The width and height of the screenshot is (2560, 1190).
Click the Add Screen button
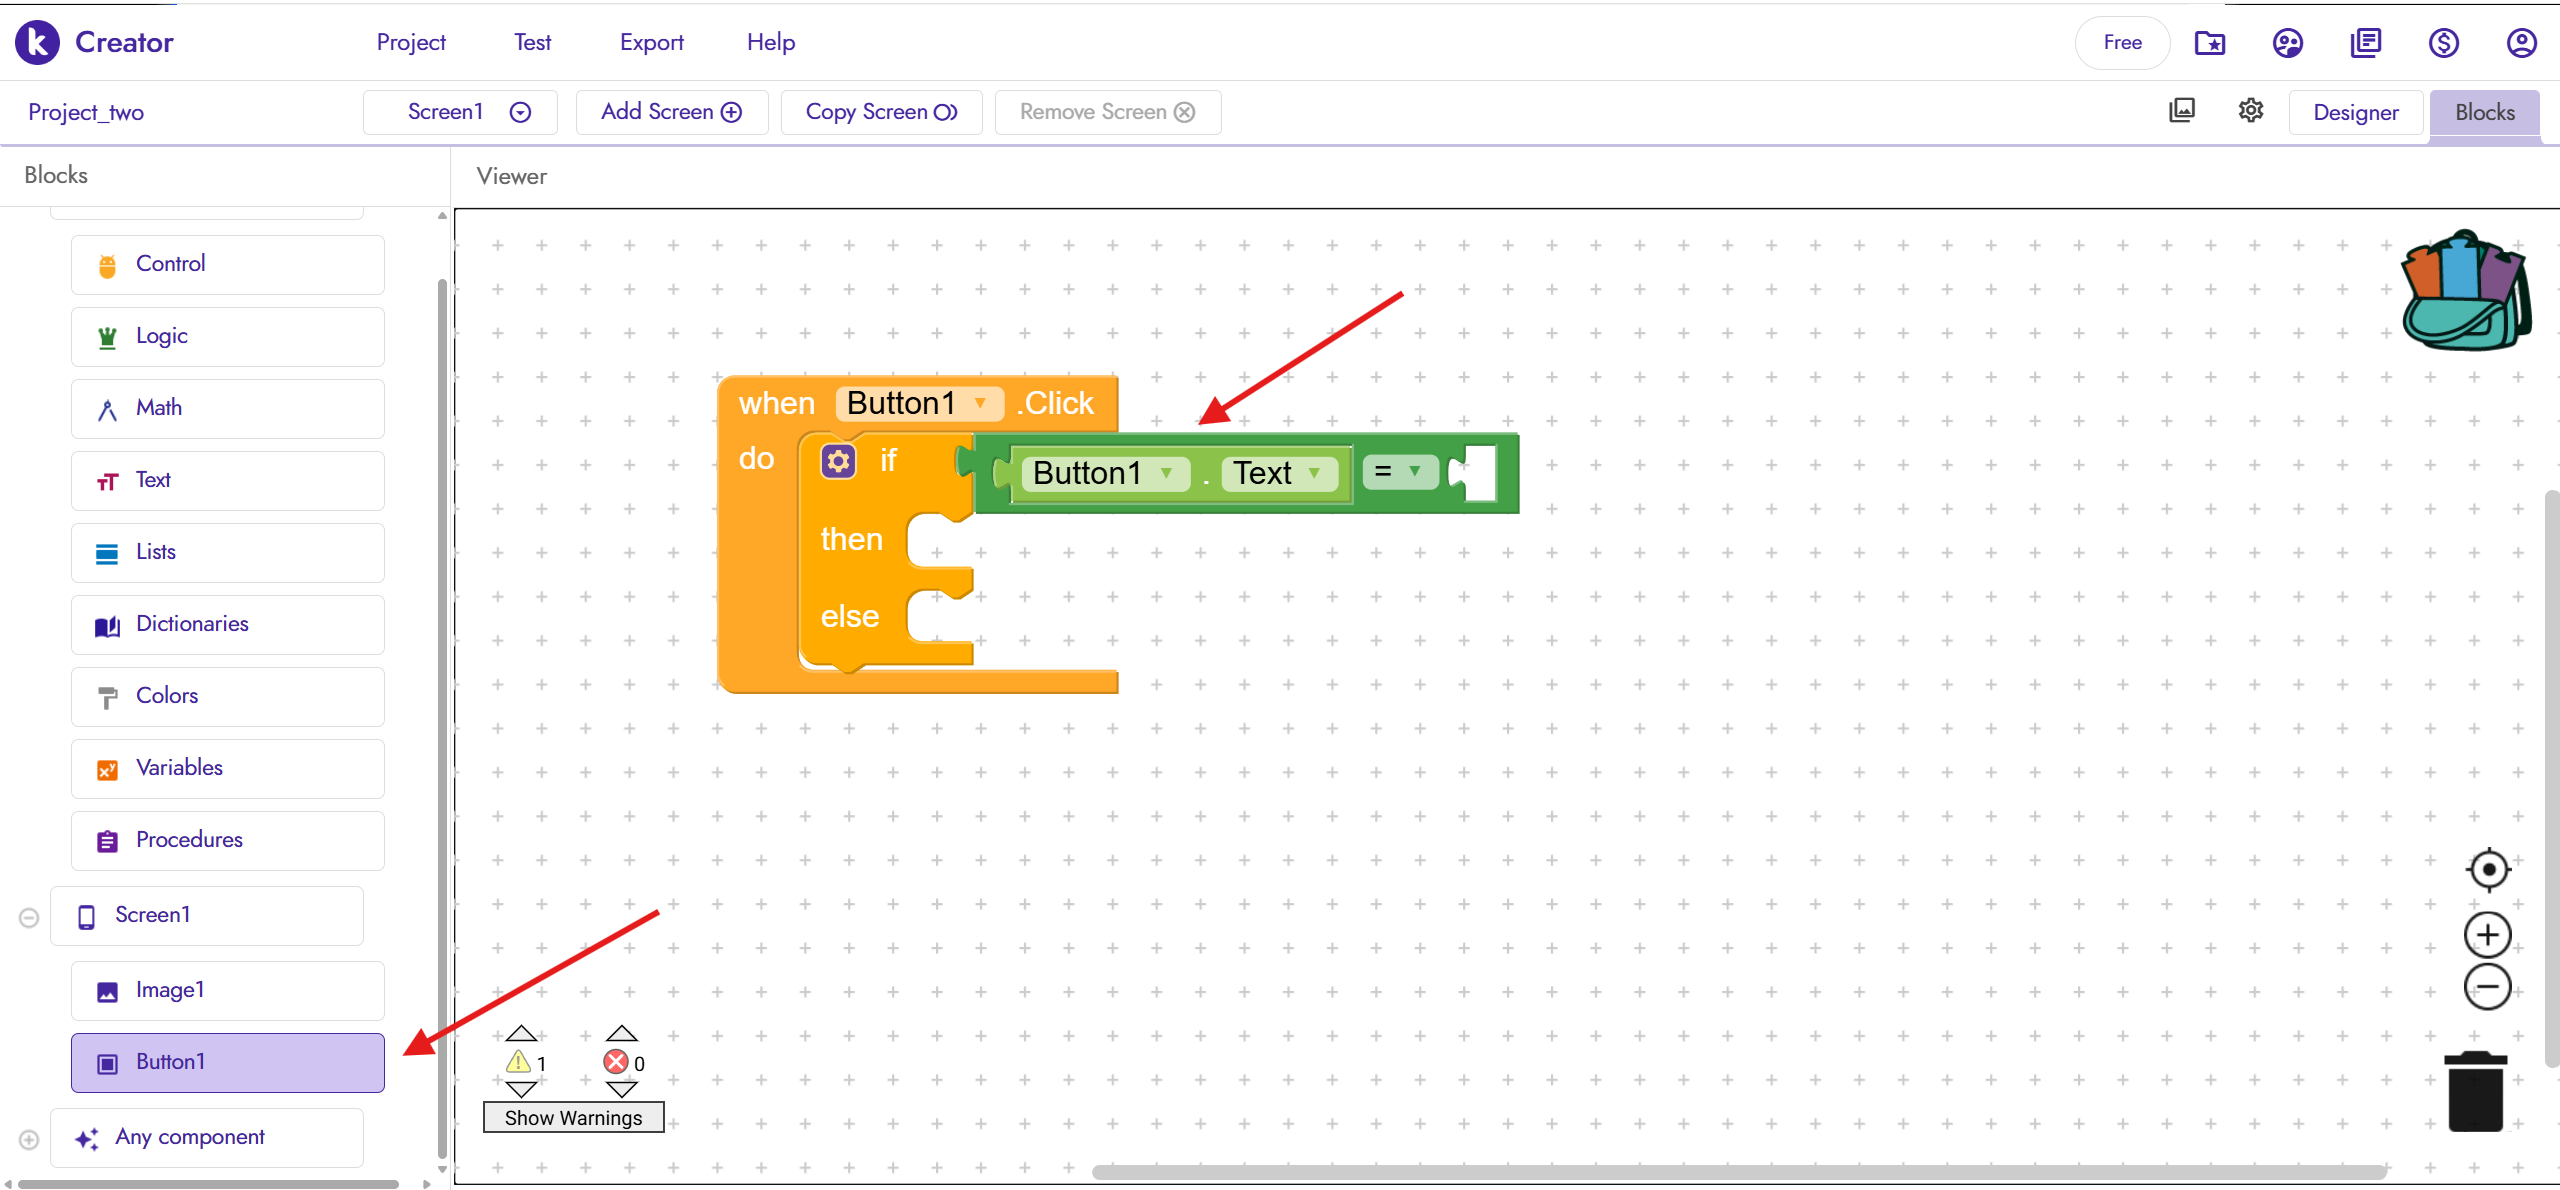[x=671, y=112]
